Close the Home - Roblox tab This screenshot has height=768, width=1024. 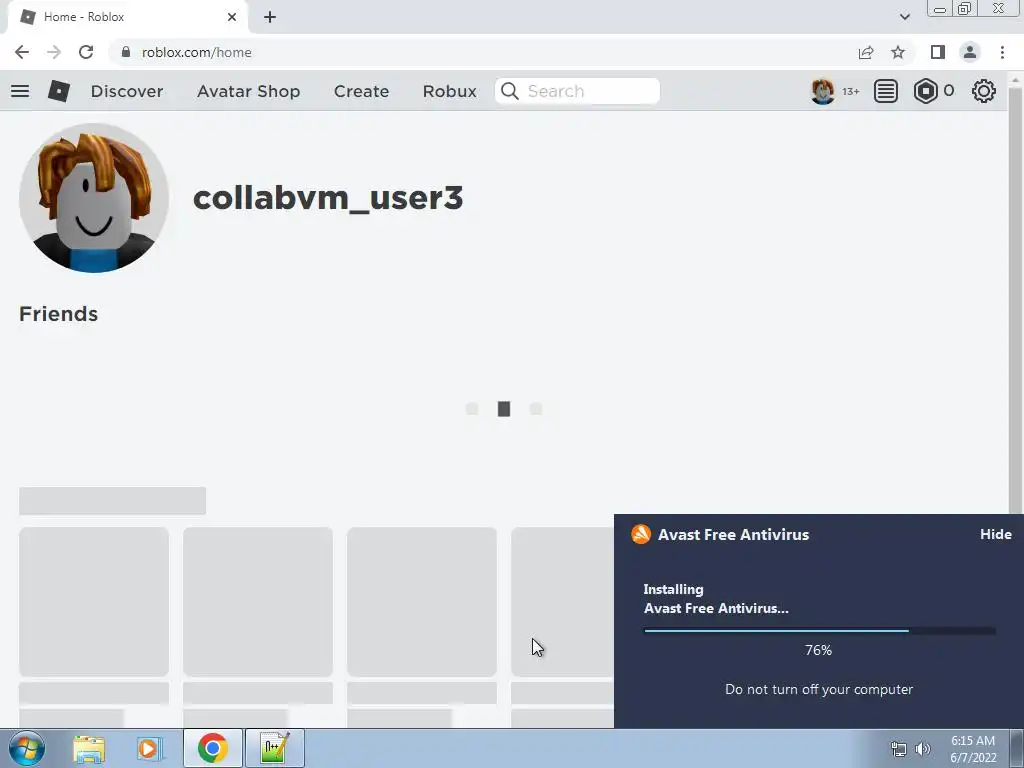point(232,17)
